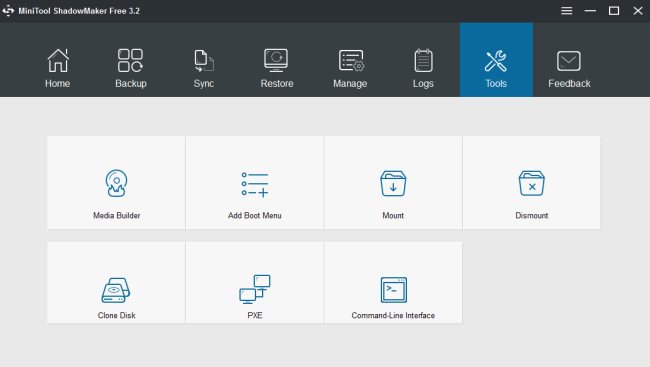
Task: Open the Command-Line Interface terminal icon
Action: pyautogui.click(x=393, y=290)
